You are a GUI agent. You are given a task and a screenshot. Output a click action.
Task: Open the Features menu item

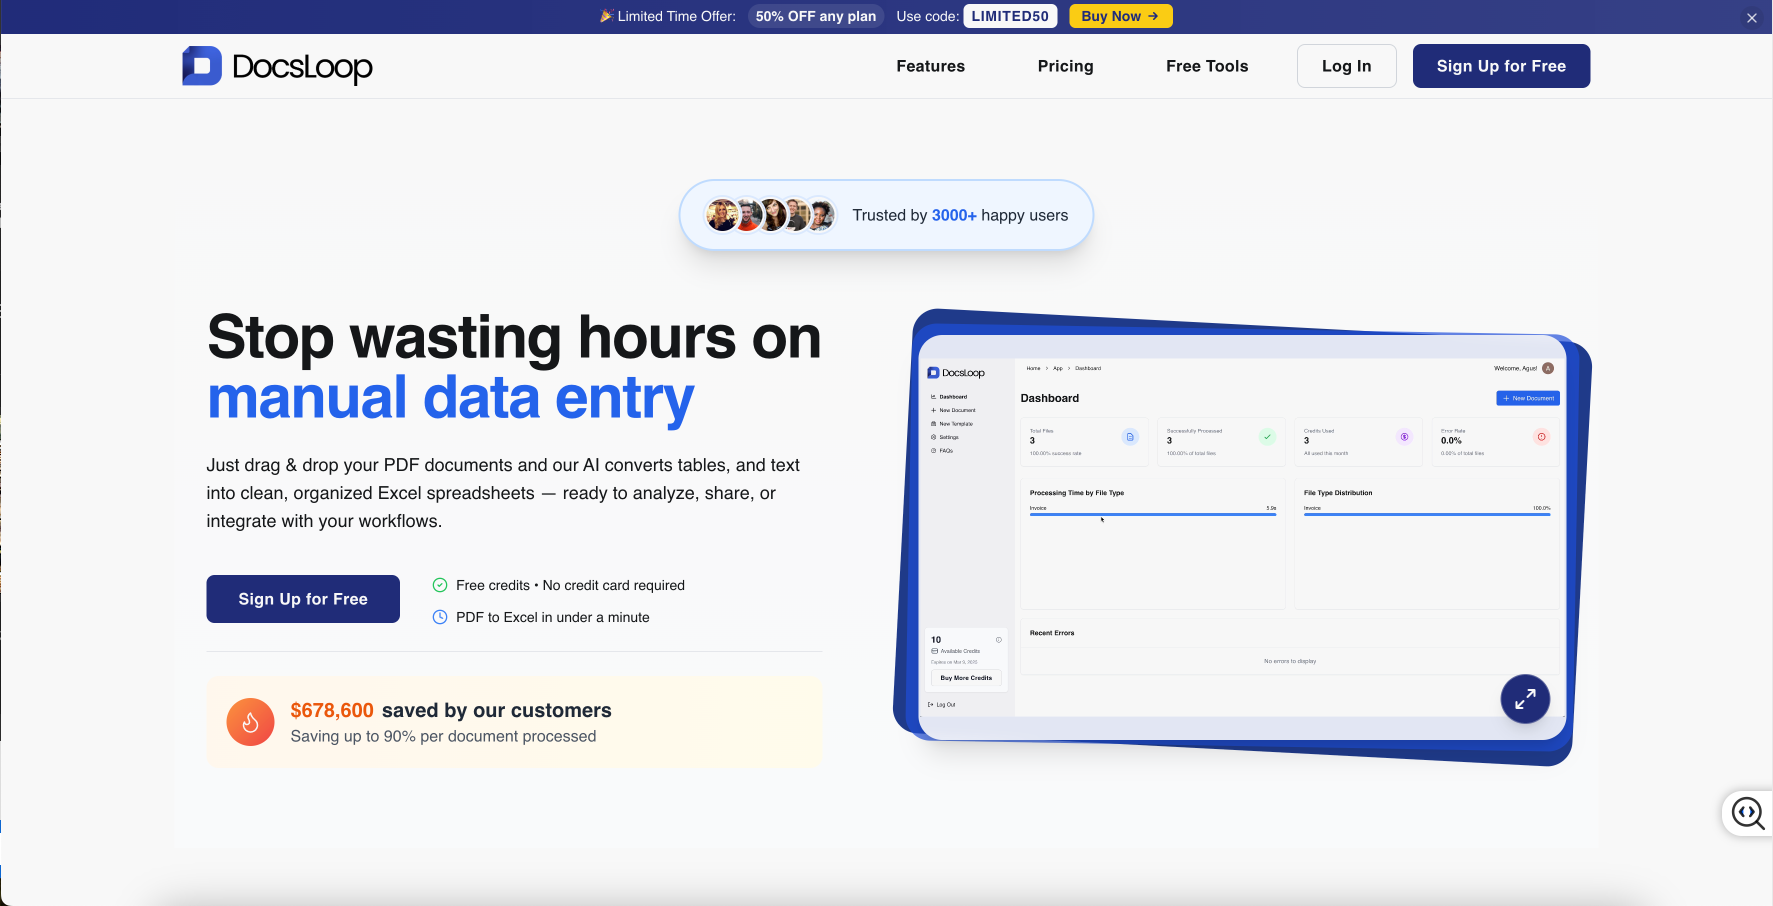coord(930,66)
